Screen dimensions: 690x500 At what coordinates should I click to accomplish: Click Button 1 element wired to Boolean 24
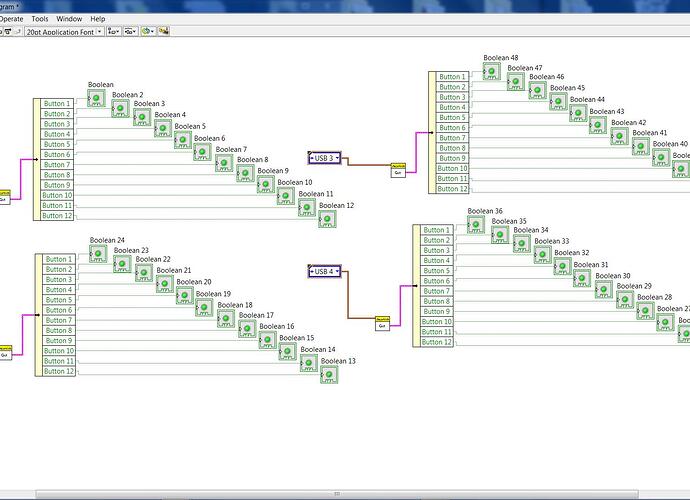click(x=59, y=259)
